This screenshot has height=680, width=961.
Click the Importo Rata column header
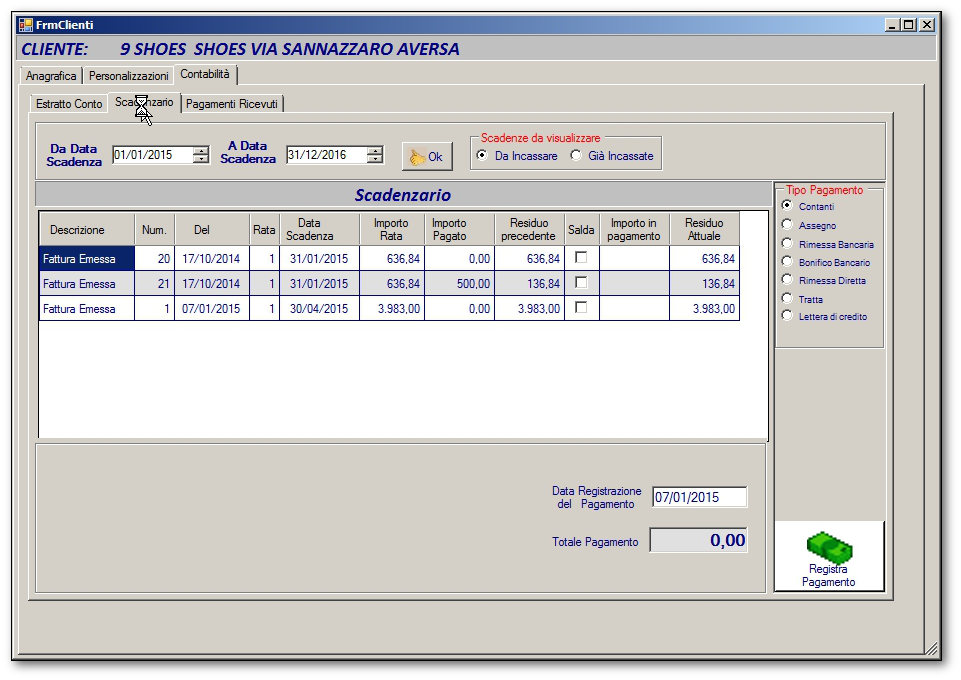(392, 230)
